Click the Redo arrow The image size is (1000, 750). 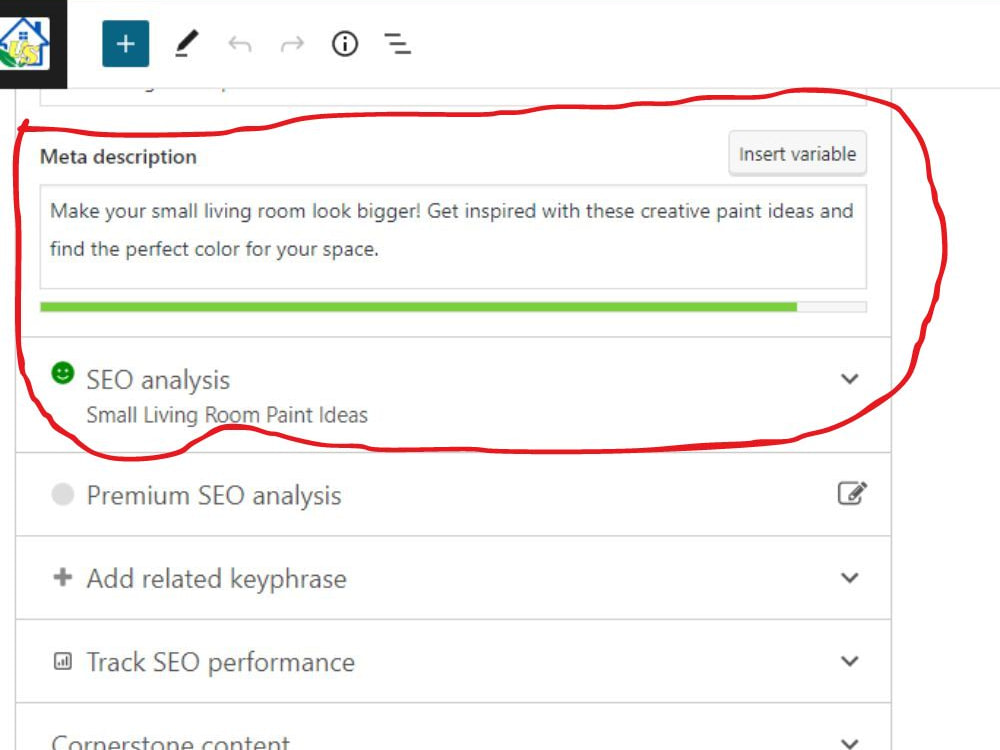pyautogui.click(x=292, y=44)
